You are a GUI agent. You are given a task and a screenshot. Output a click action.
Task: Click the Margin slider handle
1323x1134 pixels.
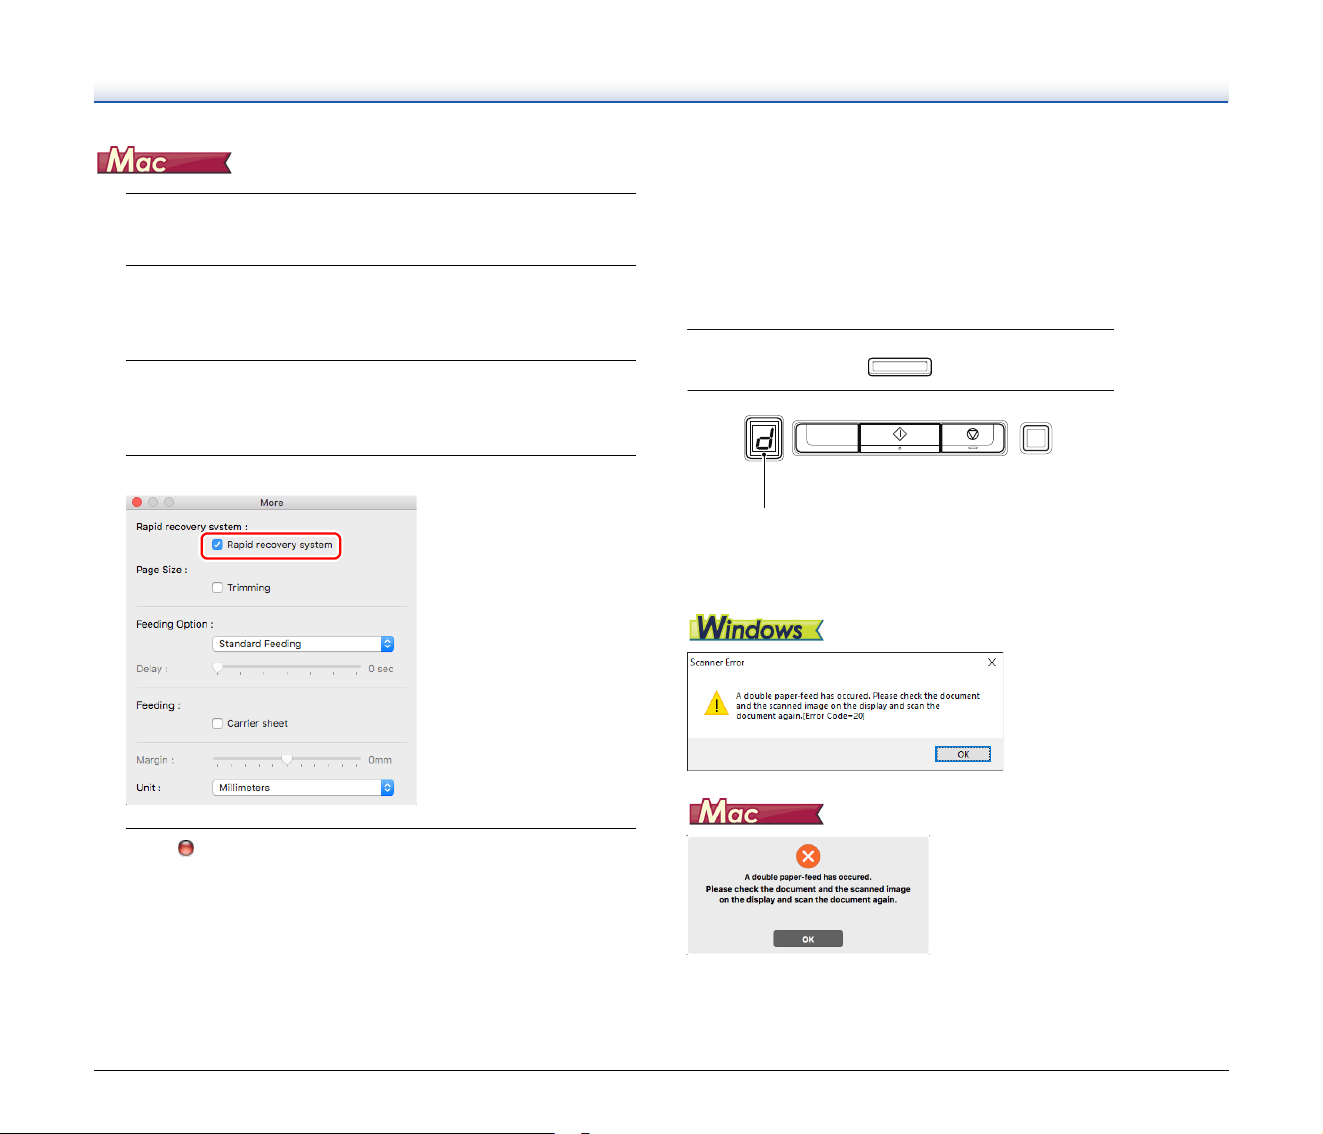point(287,760)
